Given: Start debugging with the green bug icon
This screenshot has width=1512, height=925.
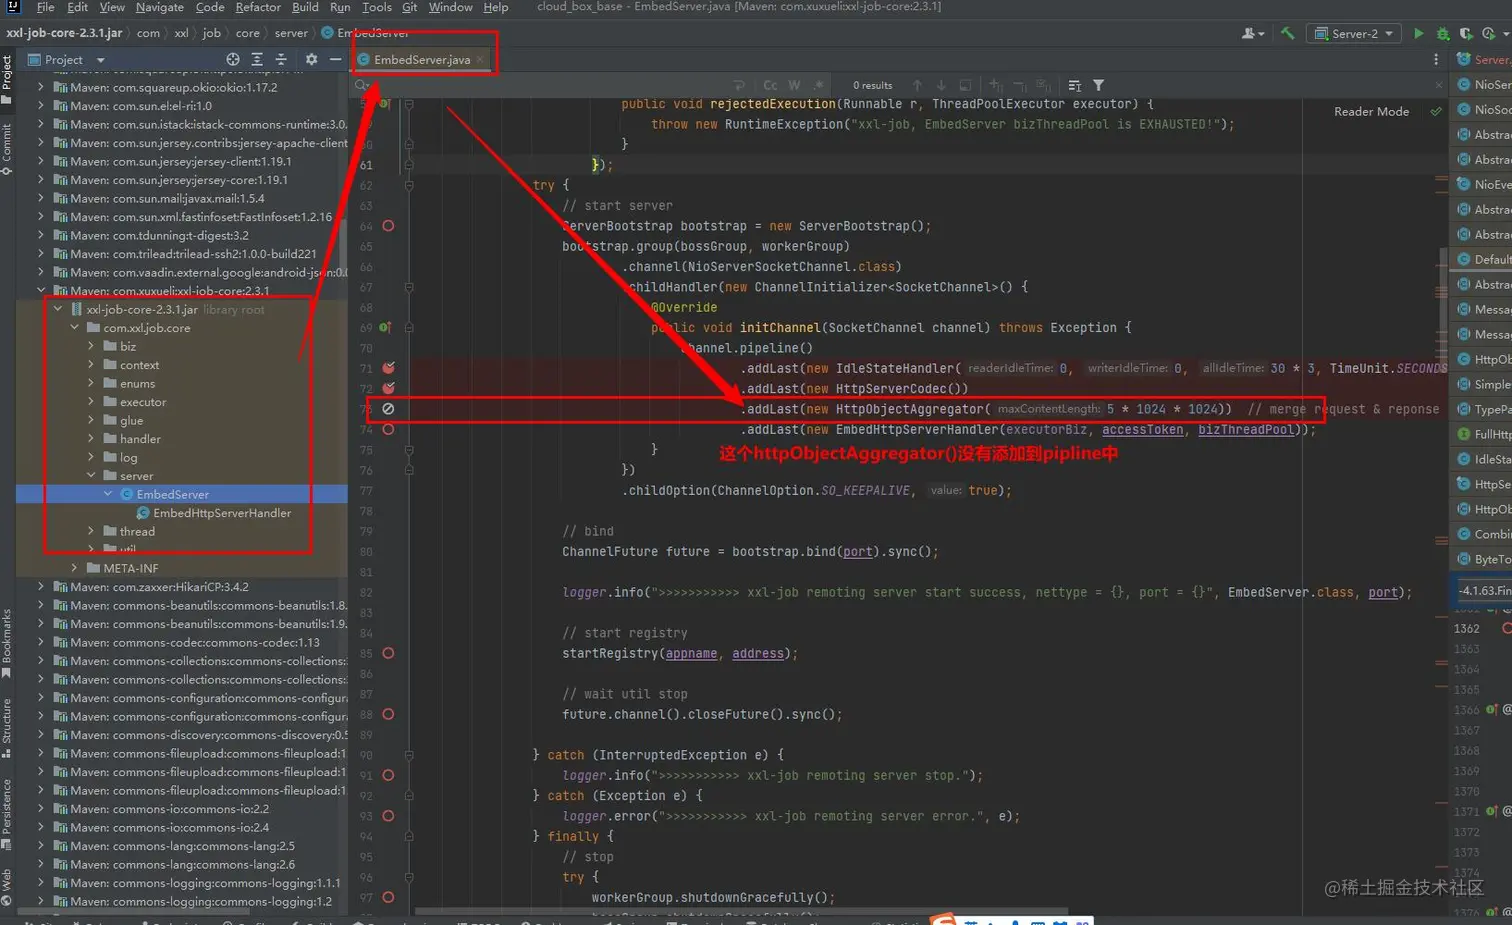Looking at the screenshot, I should pyautogui.click(x=1442, y=33).
